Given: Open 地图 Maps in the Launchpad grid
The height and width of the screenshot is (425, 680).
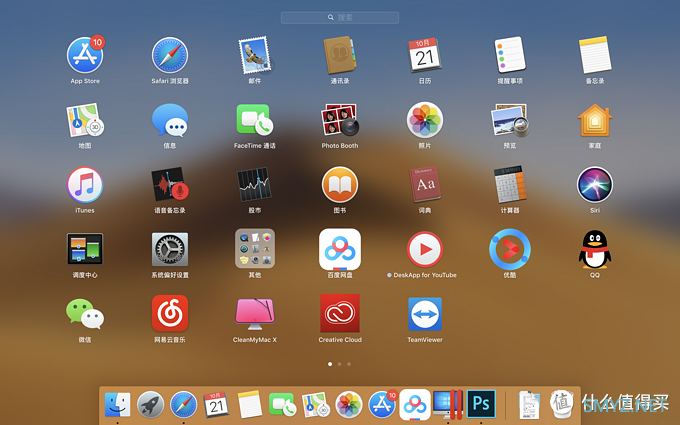Looking at the screenshot, I should (85, 120).
